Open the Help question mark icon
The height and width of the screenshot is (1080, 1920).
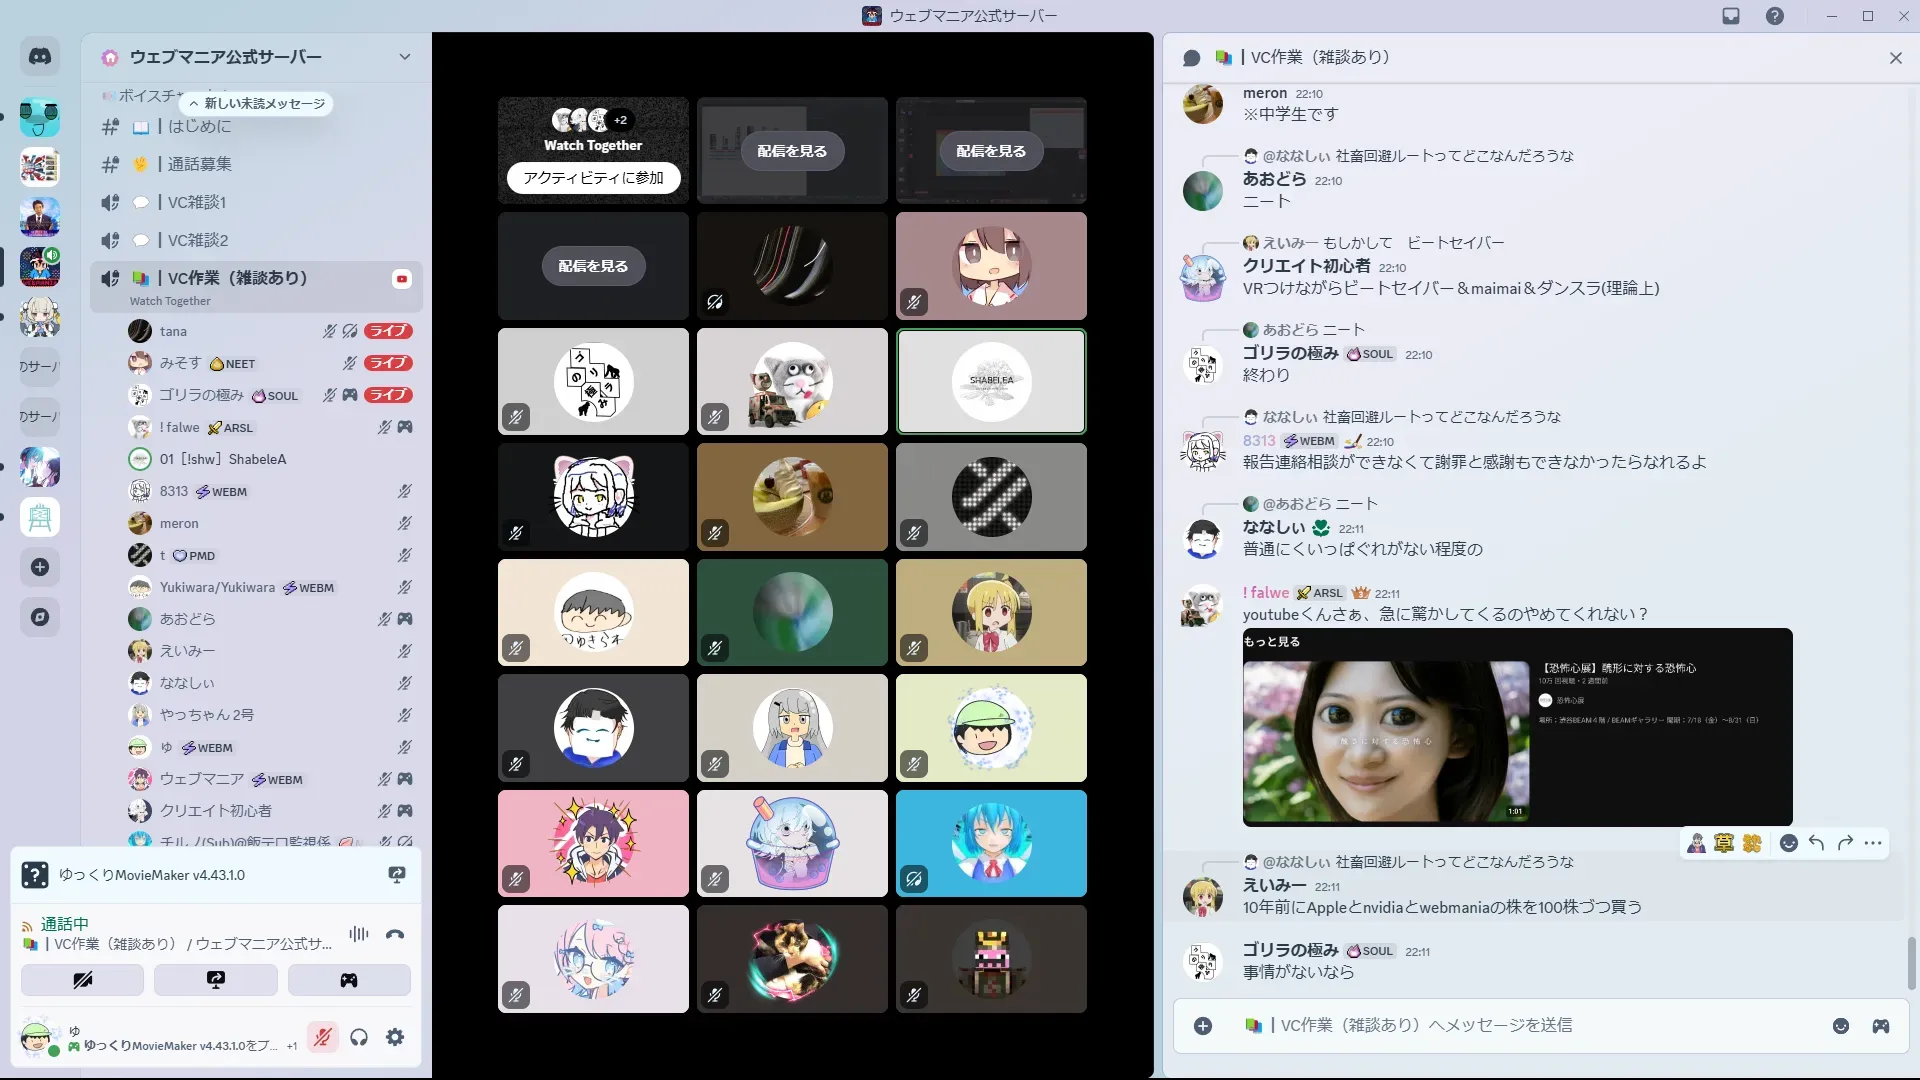(1774, 16)
